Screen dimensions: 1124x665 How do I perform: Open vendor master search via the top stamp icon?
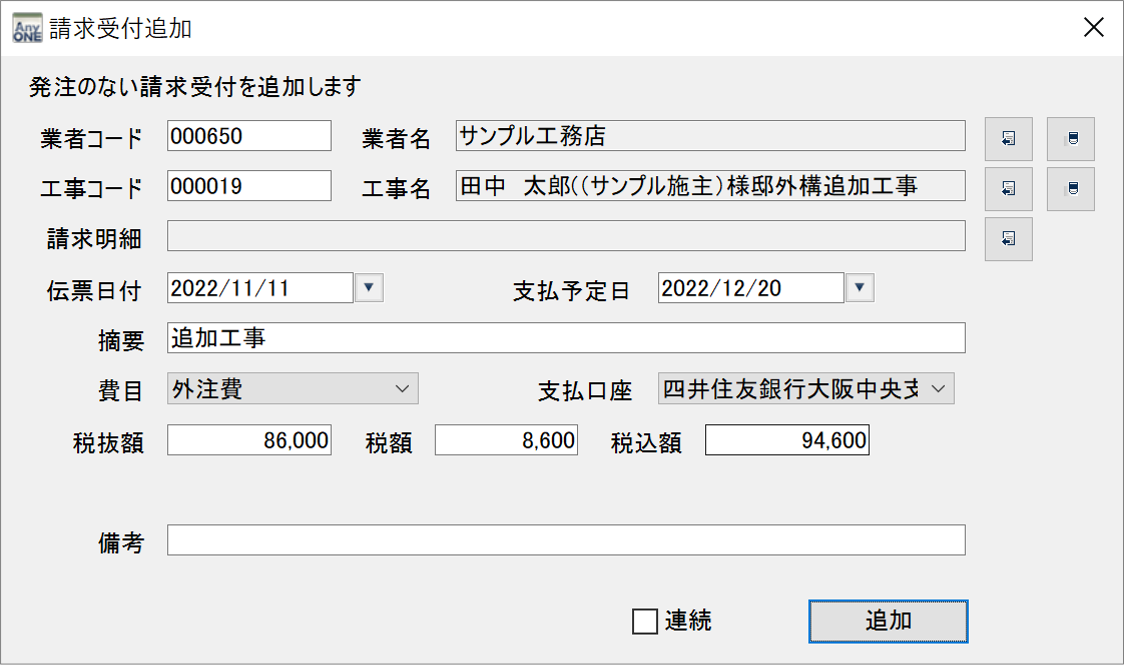(1070, 138)
